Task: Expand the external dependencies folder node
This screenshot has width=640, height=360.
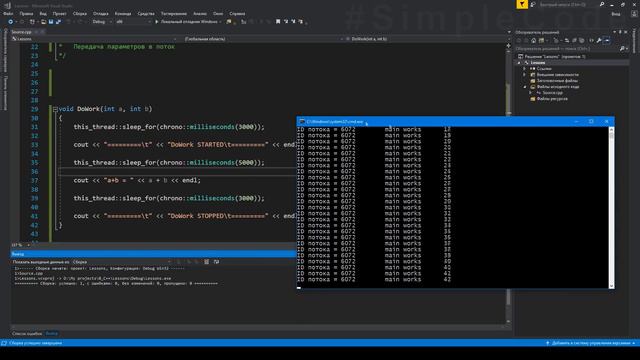Action: [x=525, y=75]
